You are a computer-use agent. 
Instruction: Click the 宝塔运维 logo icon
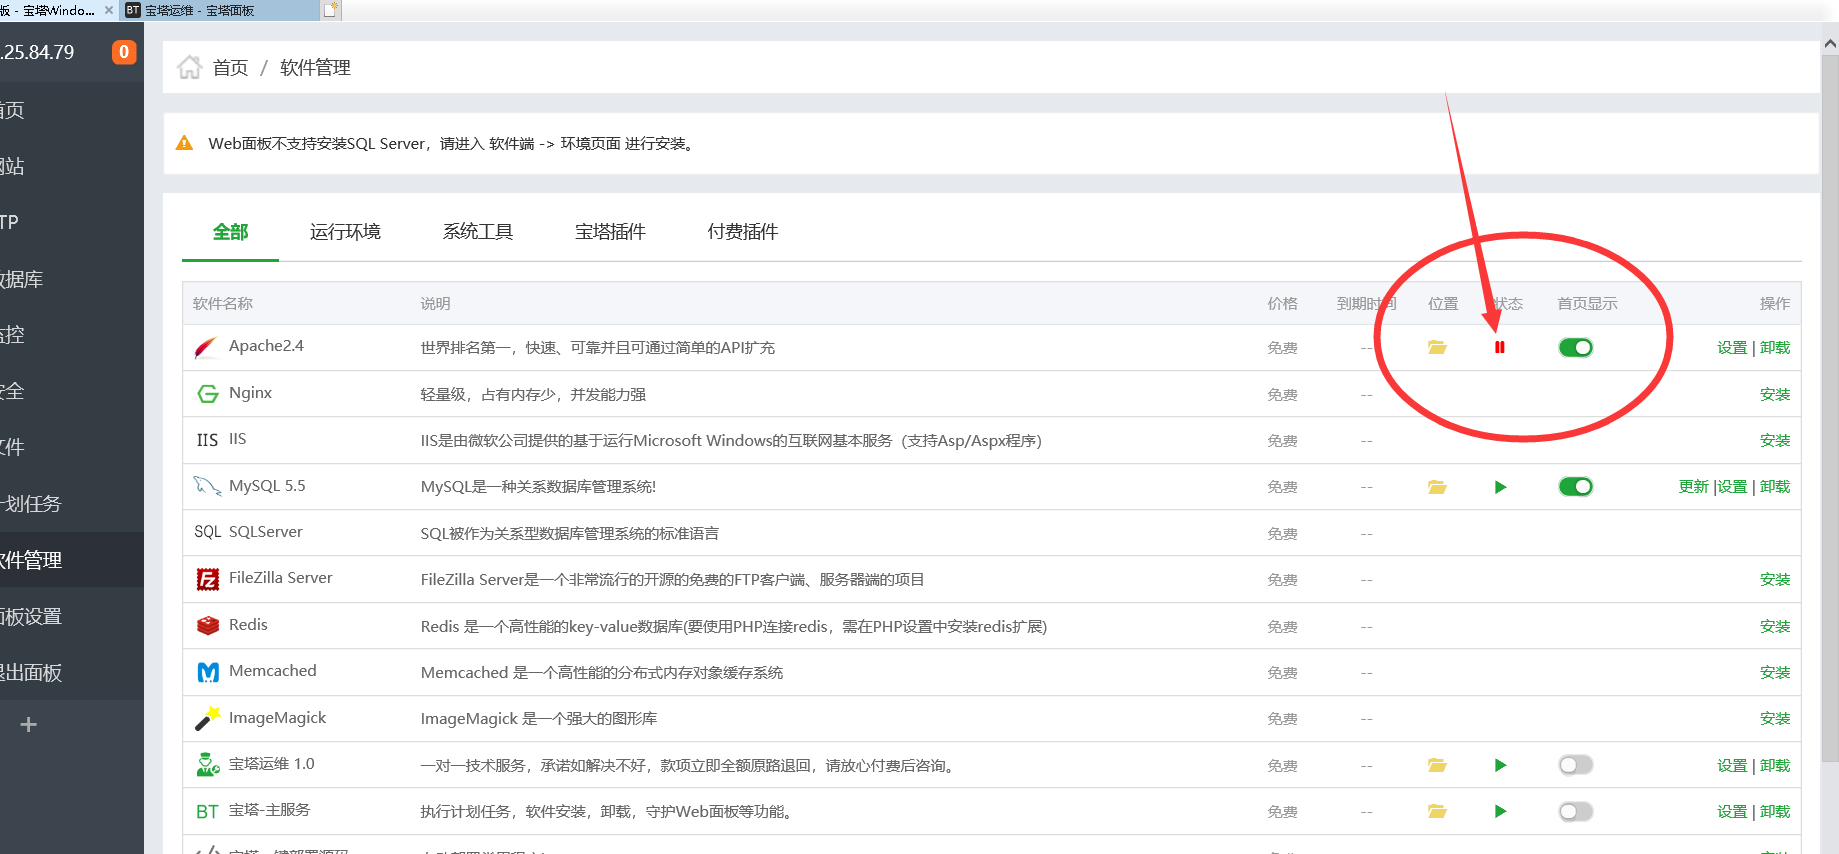coord(208,765)
